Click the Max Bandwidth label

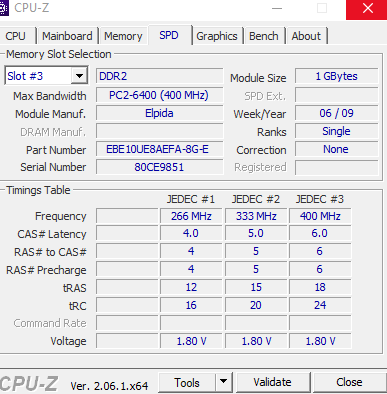coord(50,96)
